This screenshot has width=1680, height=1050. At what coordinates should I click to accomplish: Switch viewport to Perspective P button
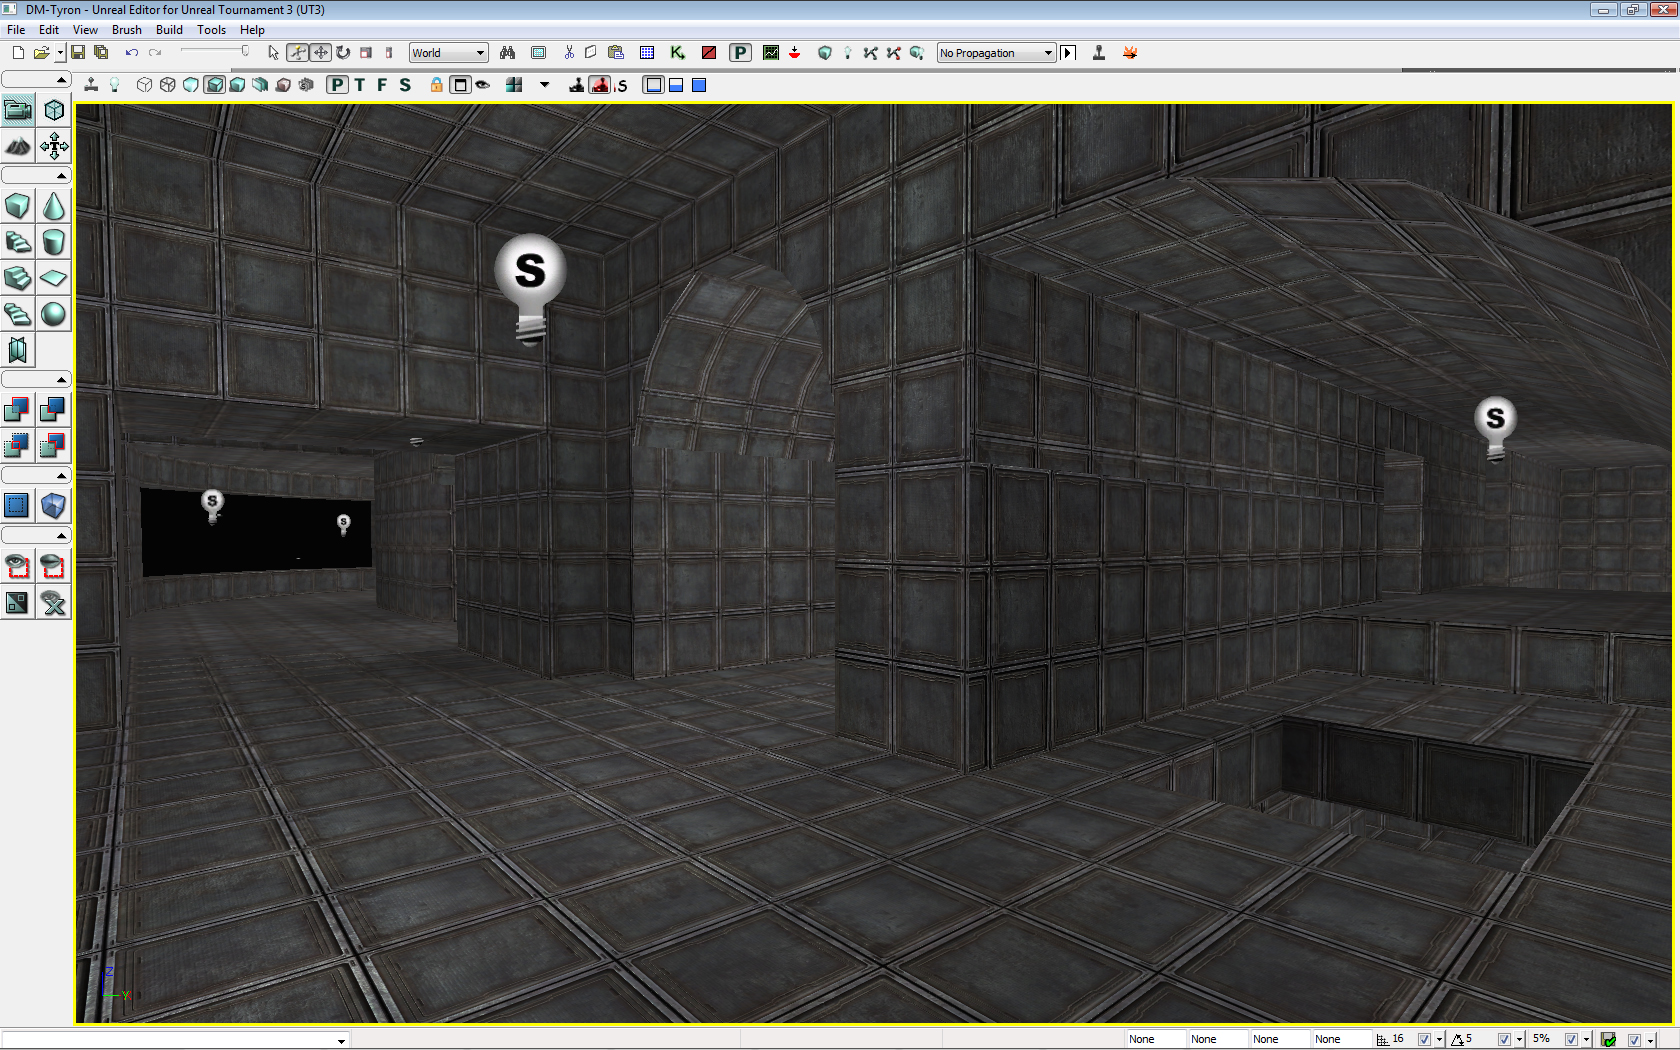338,85
